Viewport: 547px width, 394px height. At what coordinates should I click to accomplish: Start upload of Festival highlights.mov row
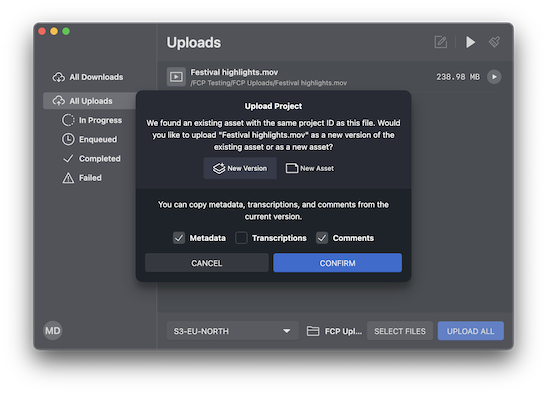[494, 77]
